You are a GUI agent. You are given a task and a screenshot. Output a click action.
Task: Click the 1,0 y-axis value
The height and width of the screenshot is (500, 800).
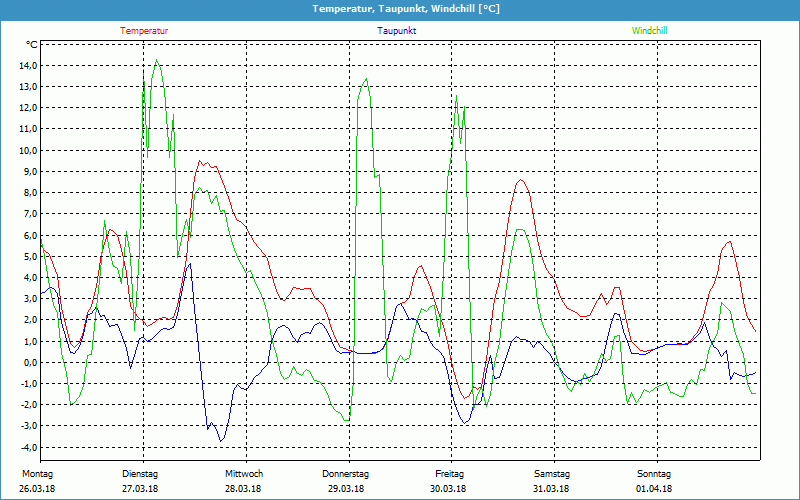pyautogui.click(x=30, y=341)
